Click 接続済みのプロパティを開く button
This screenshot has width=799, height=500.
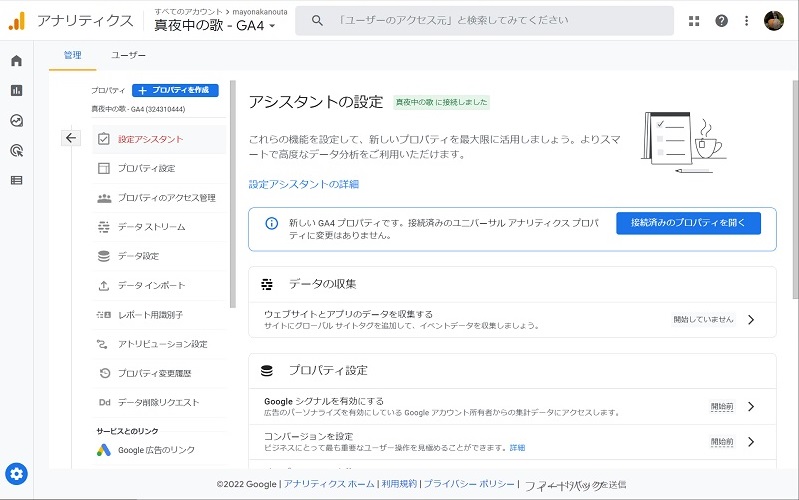point(688,223)
